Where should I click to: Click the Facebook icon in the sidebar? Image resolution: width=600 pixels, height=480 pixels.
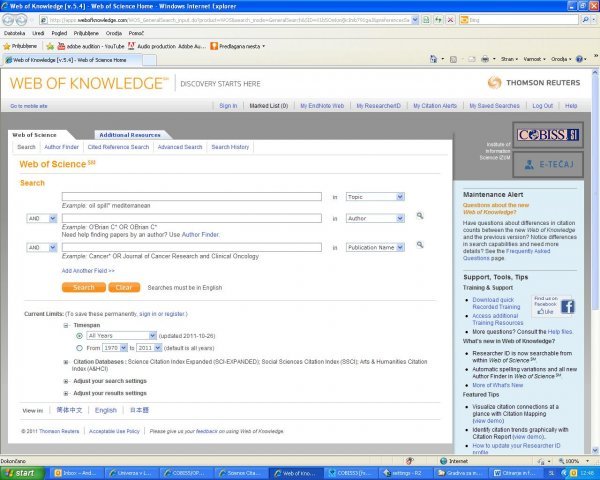point(567,307)
